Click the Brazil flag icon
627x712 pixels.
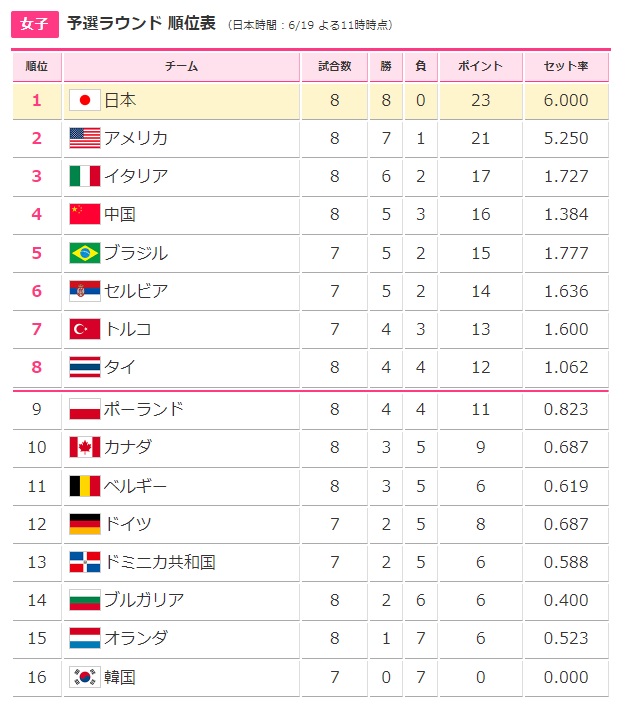tap(85, 253)
